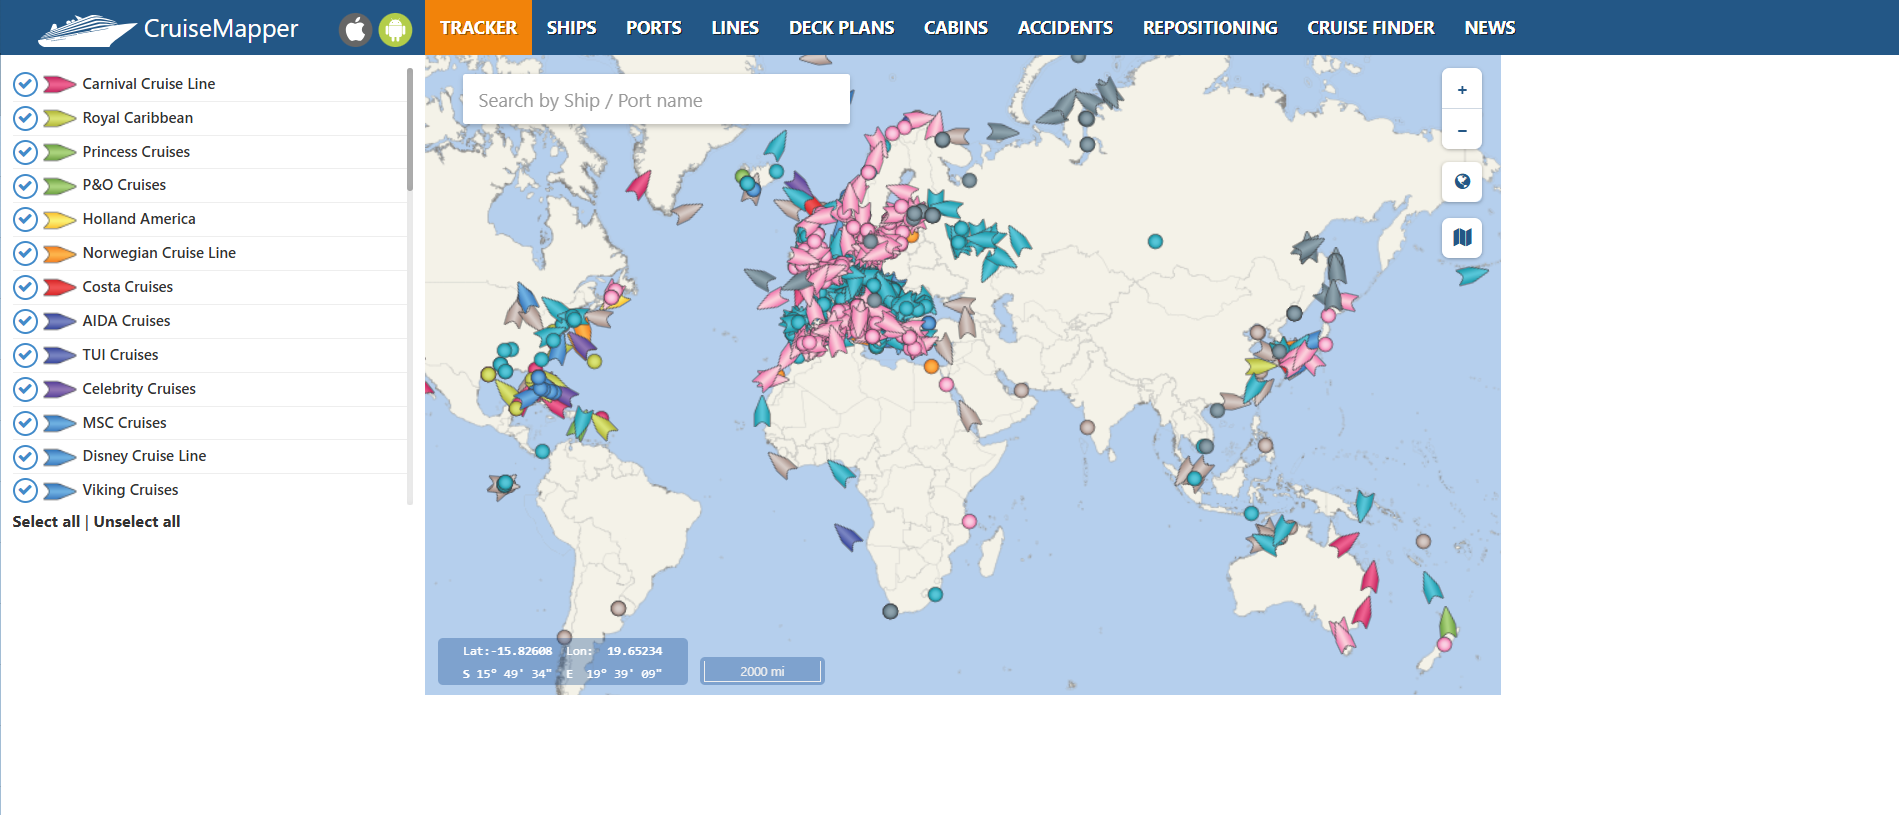Open the Apple iOS app icon

pyautogui.click(x=355, y=29)
